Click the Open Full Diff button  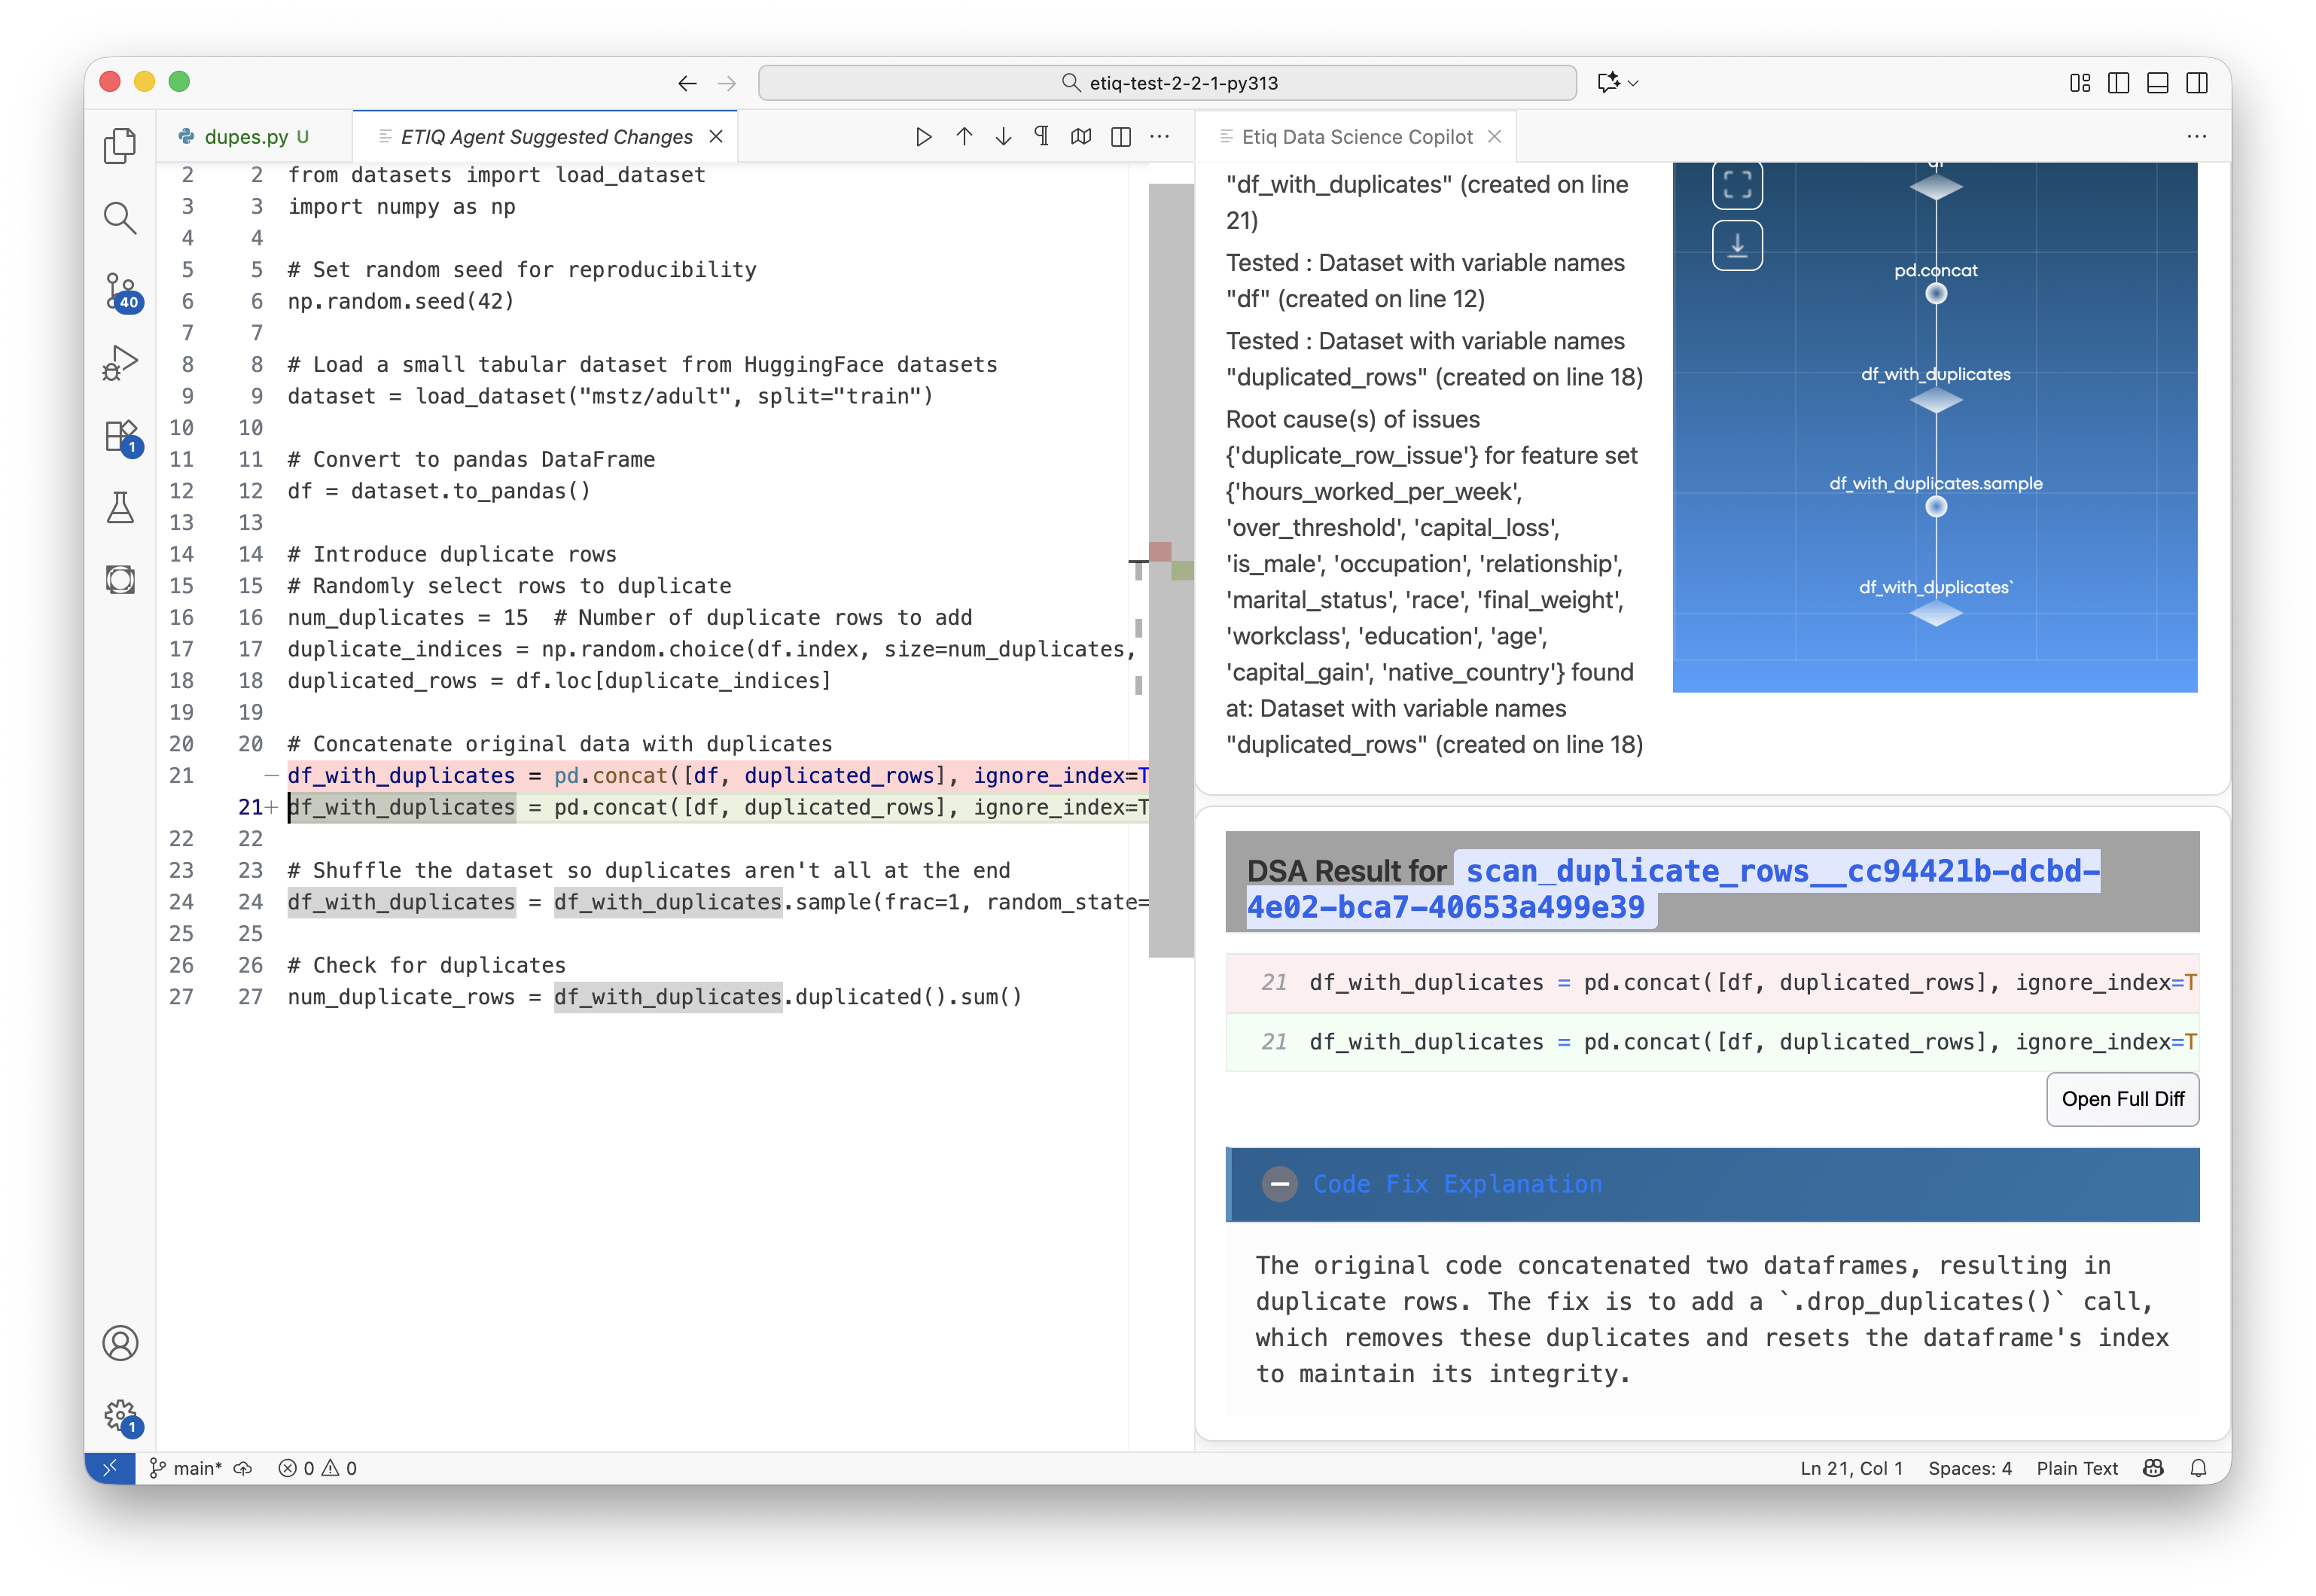coord(2122,1099)
